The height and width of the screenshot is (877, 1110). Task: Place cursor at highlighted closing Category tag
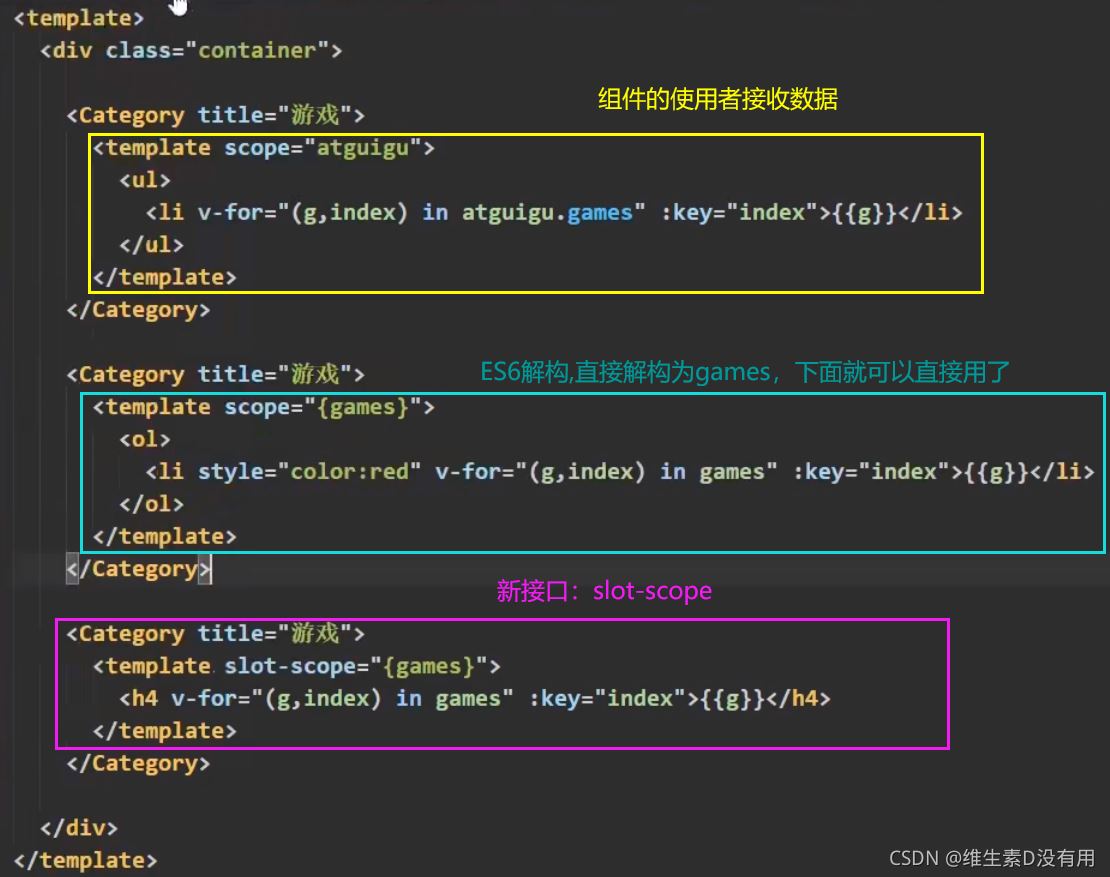click(x=139, y=569)
